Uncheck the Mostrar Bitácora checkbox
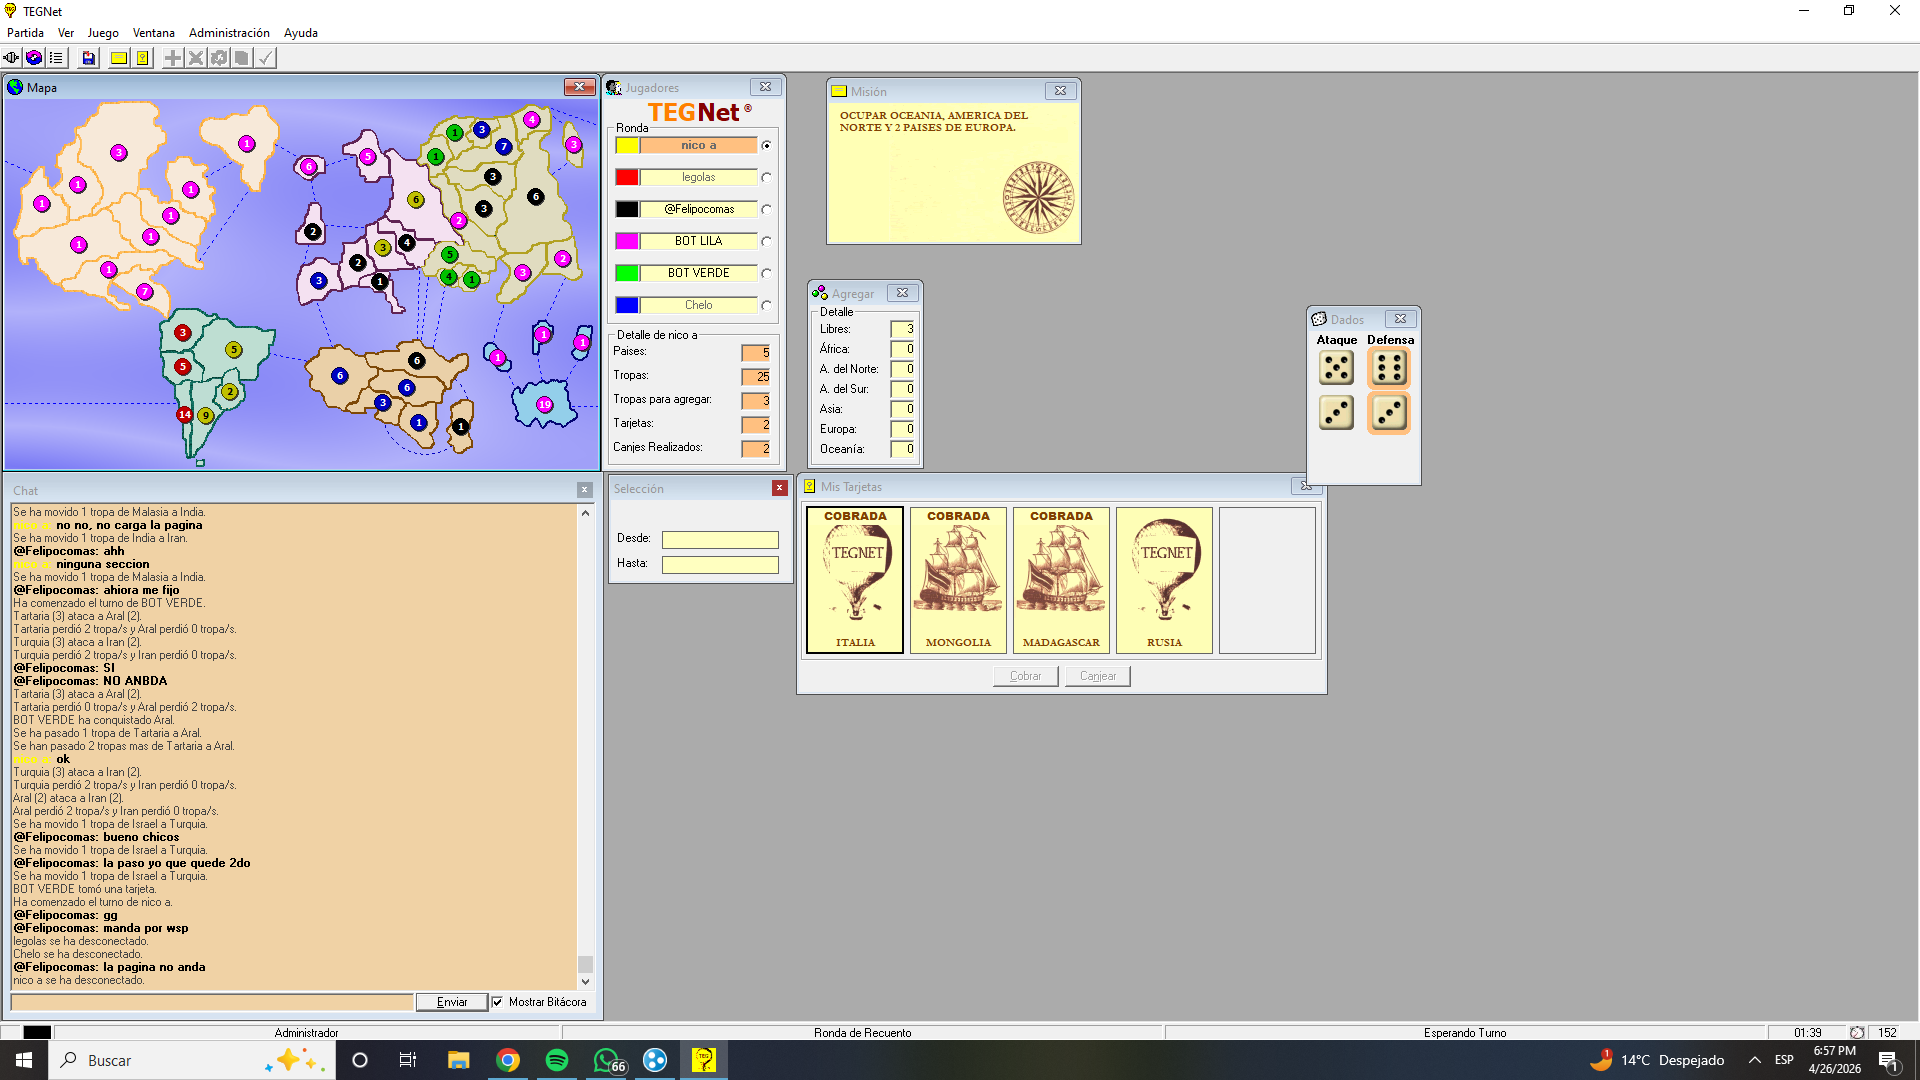 (x=497, y=1002)
